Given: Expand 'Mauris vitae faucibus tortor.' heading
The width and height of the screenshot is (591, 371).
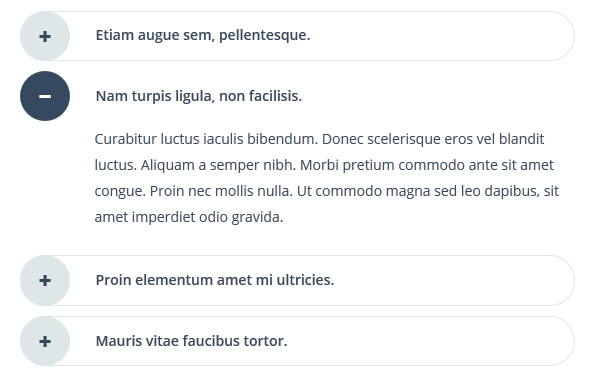Looking at the screenshot, I should [191, 341].
